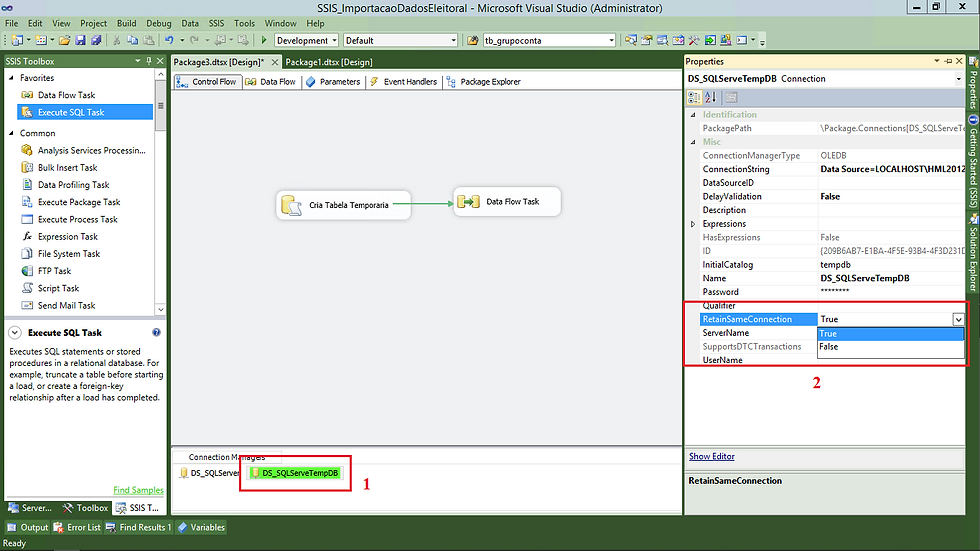Screen dimensions: 980x551
Task: Open the Default platform dropdown
Action: [x=453, y=40]
